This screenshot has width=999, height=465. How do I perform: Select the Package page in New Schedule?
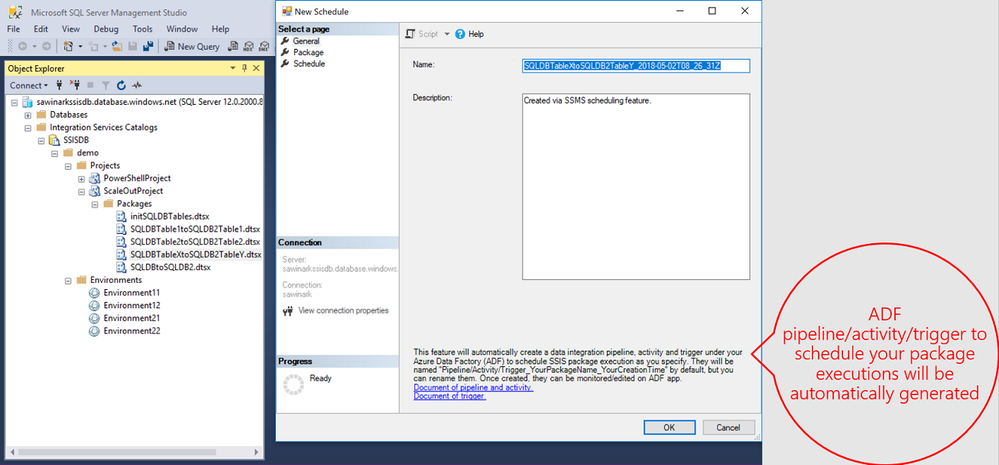click(x=308, y=52)
